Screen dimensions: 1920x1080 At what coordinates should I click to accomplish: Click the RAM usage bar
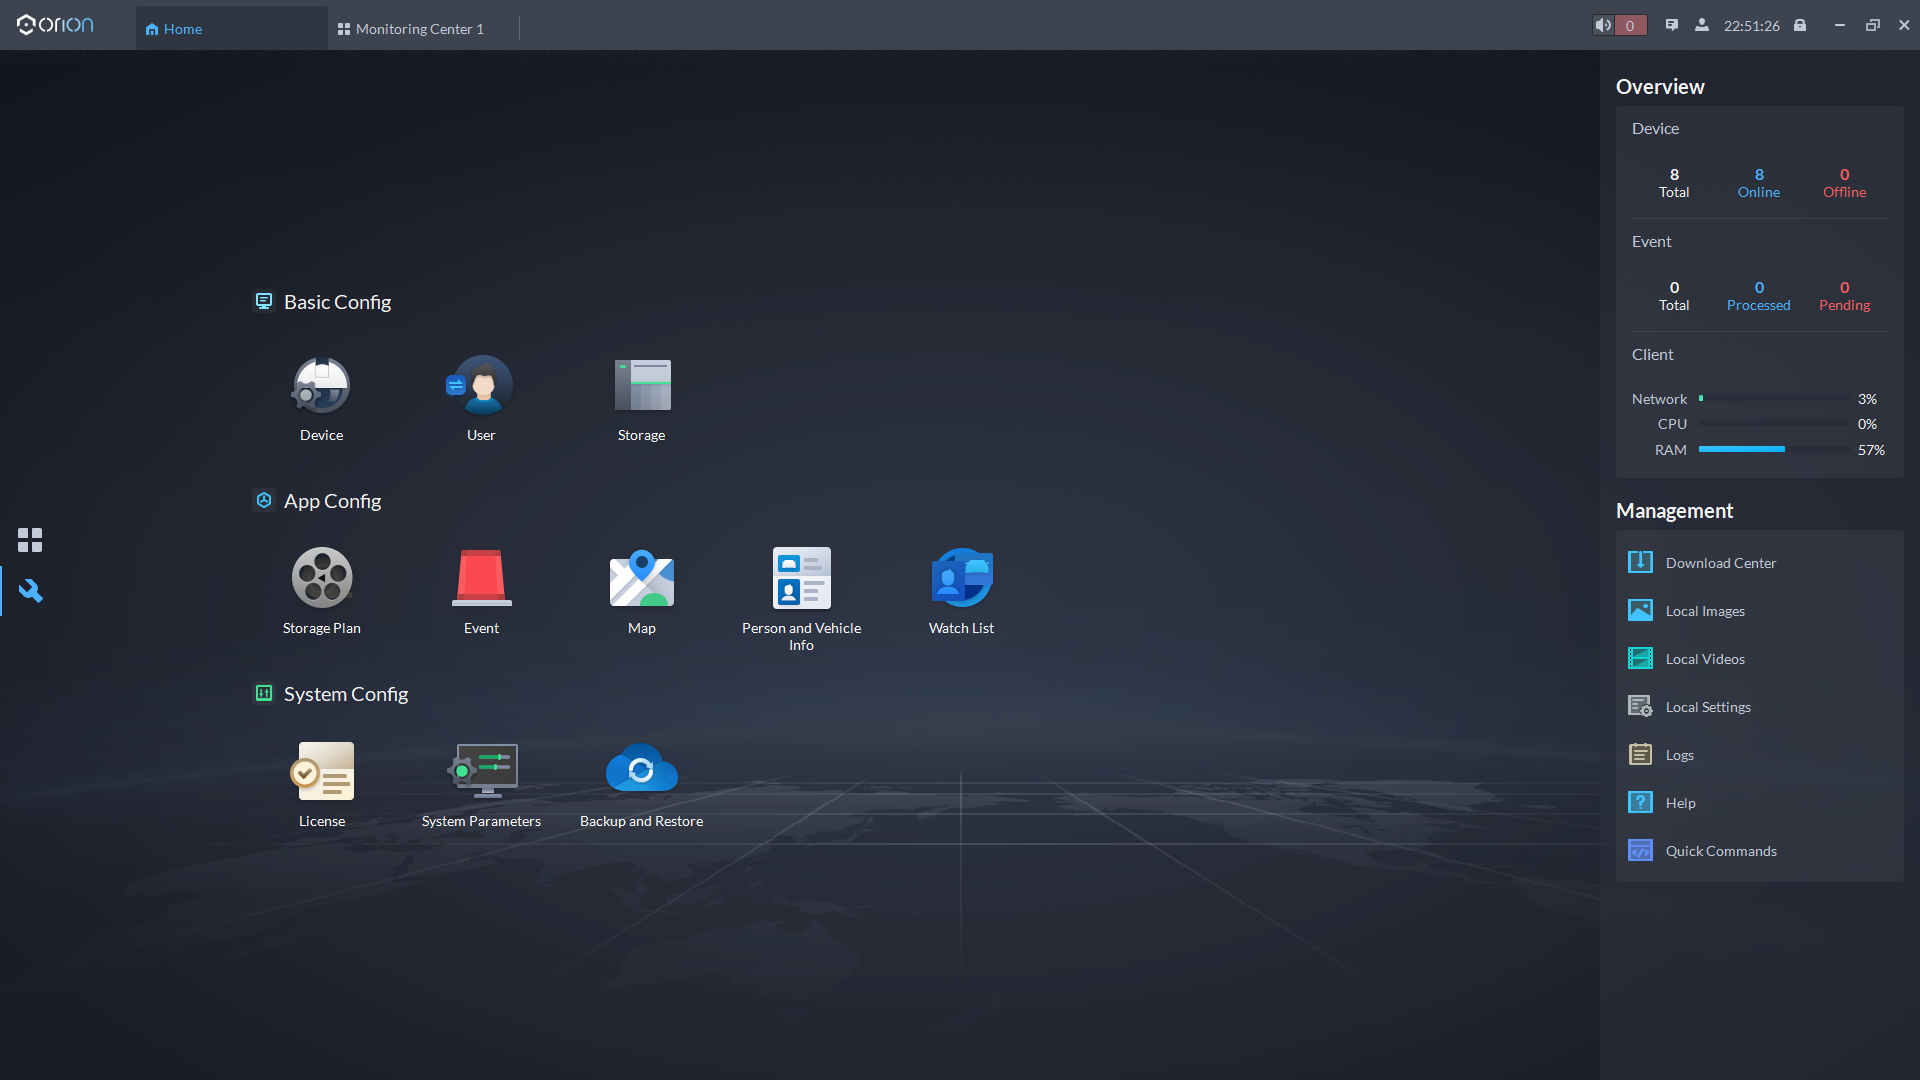(x=1773, y=450)
